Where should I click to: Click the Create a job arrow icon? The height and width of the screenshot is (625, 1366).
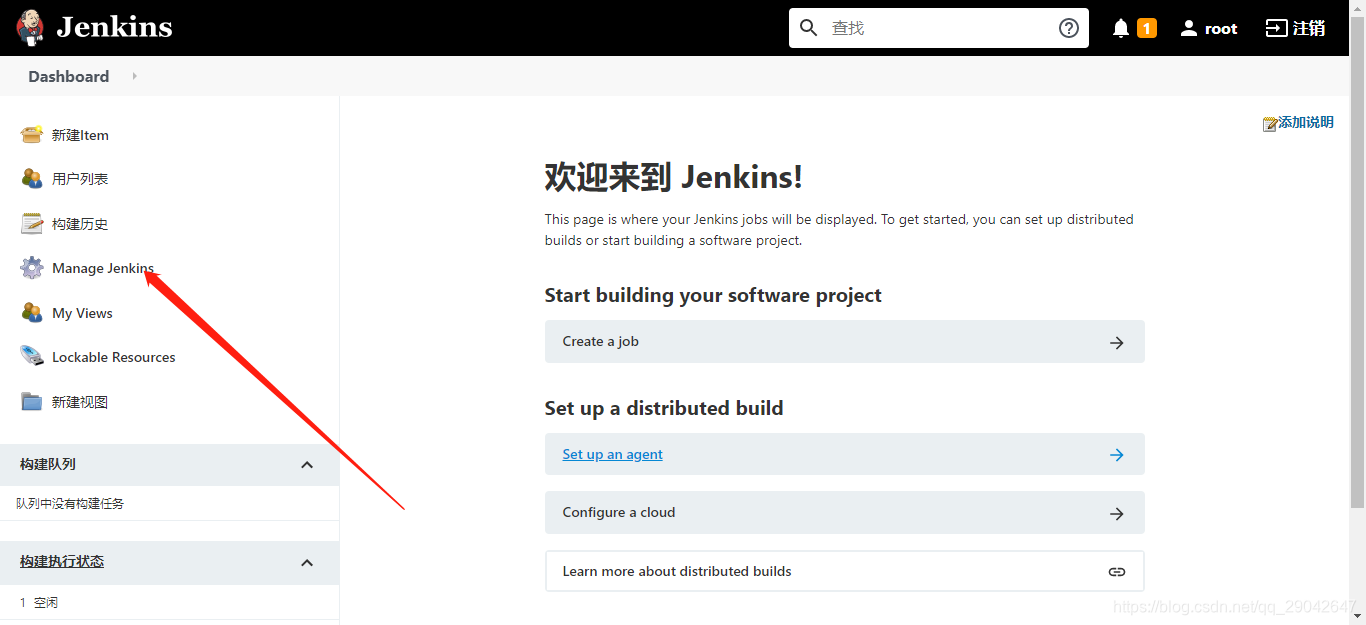[x=1117, y=342]
